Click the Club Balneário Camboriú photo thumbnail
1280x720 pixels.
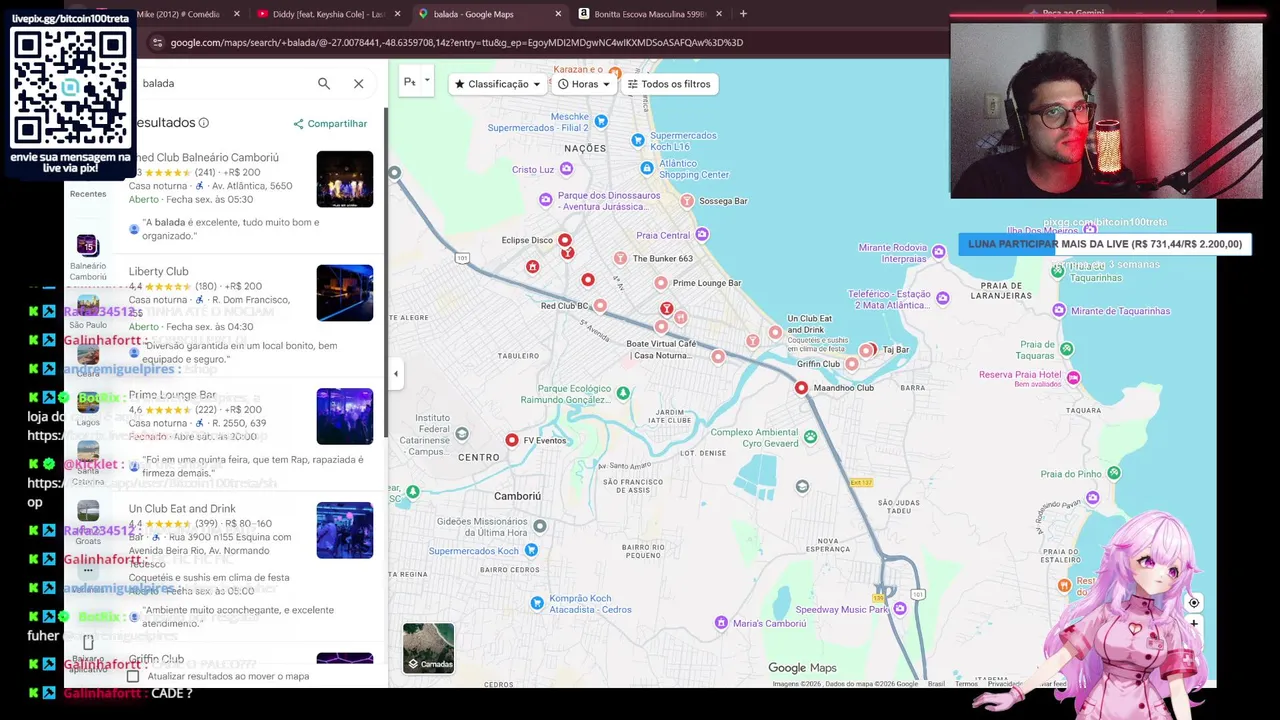click(345, 179)
